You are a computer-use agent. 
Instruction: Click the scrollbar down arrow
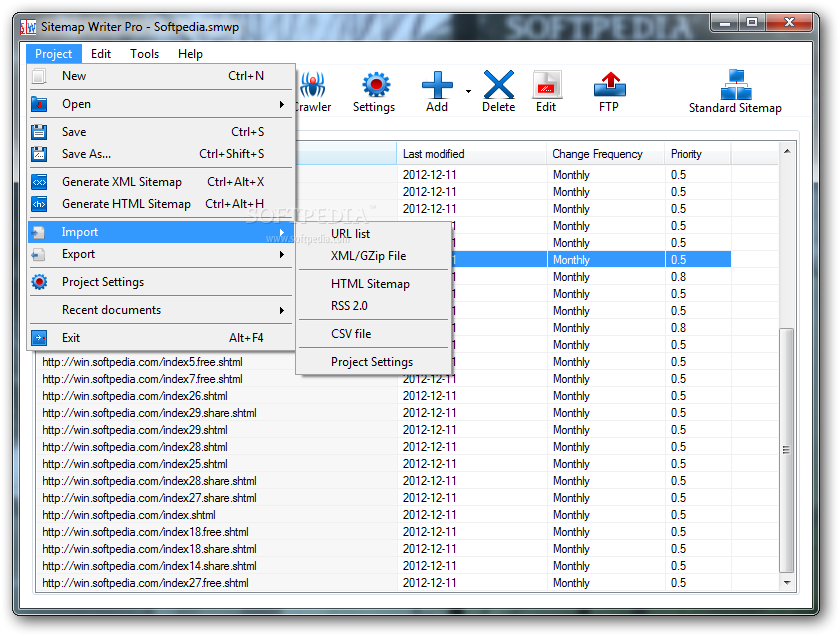787,582
